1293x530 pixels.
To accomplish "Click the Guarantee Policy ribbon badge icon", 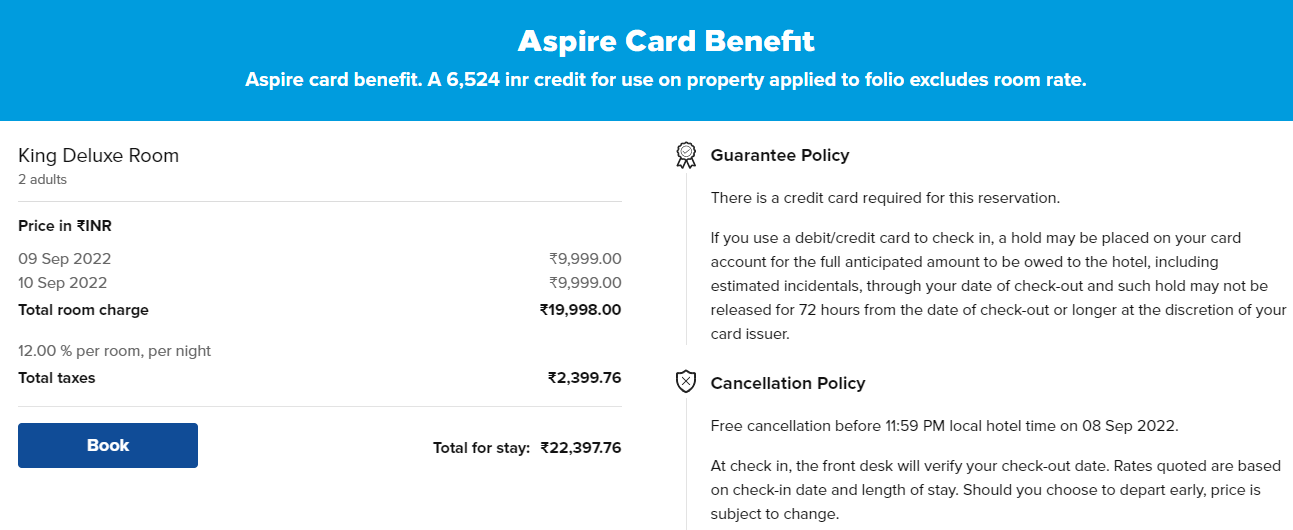I will (686, 155).
